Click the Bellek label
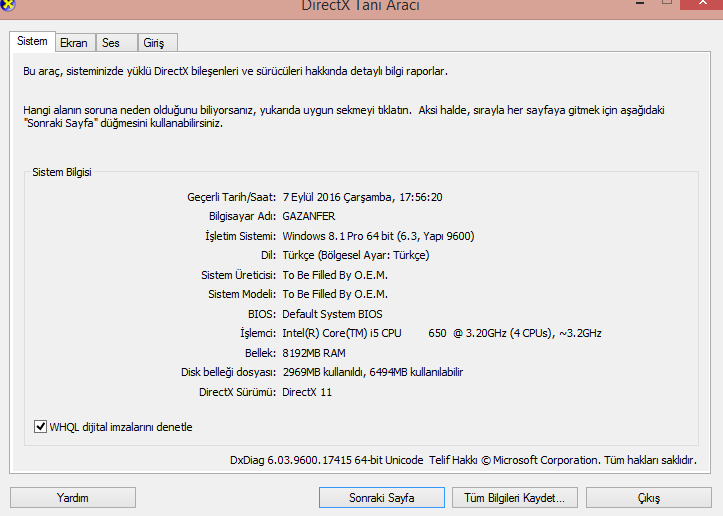 pyautogui.click(x=261, y=353)
